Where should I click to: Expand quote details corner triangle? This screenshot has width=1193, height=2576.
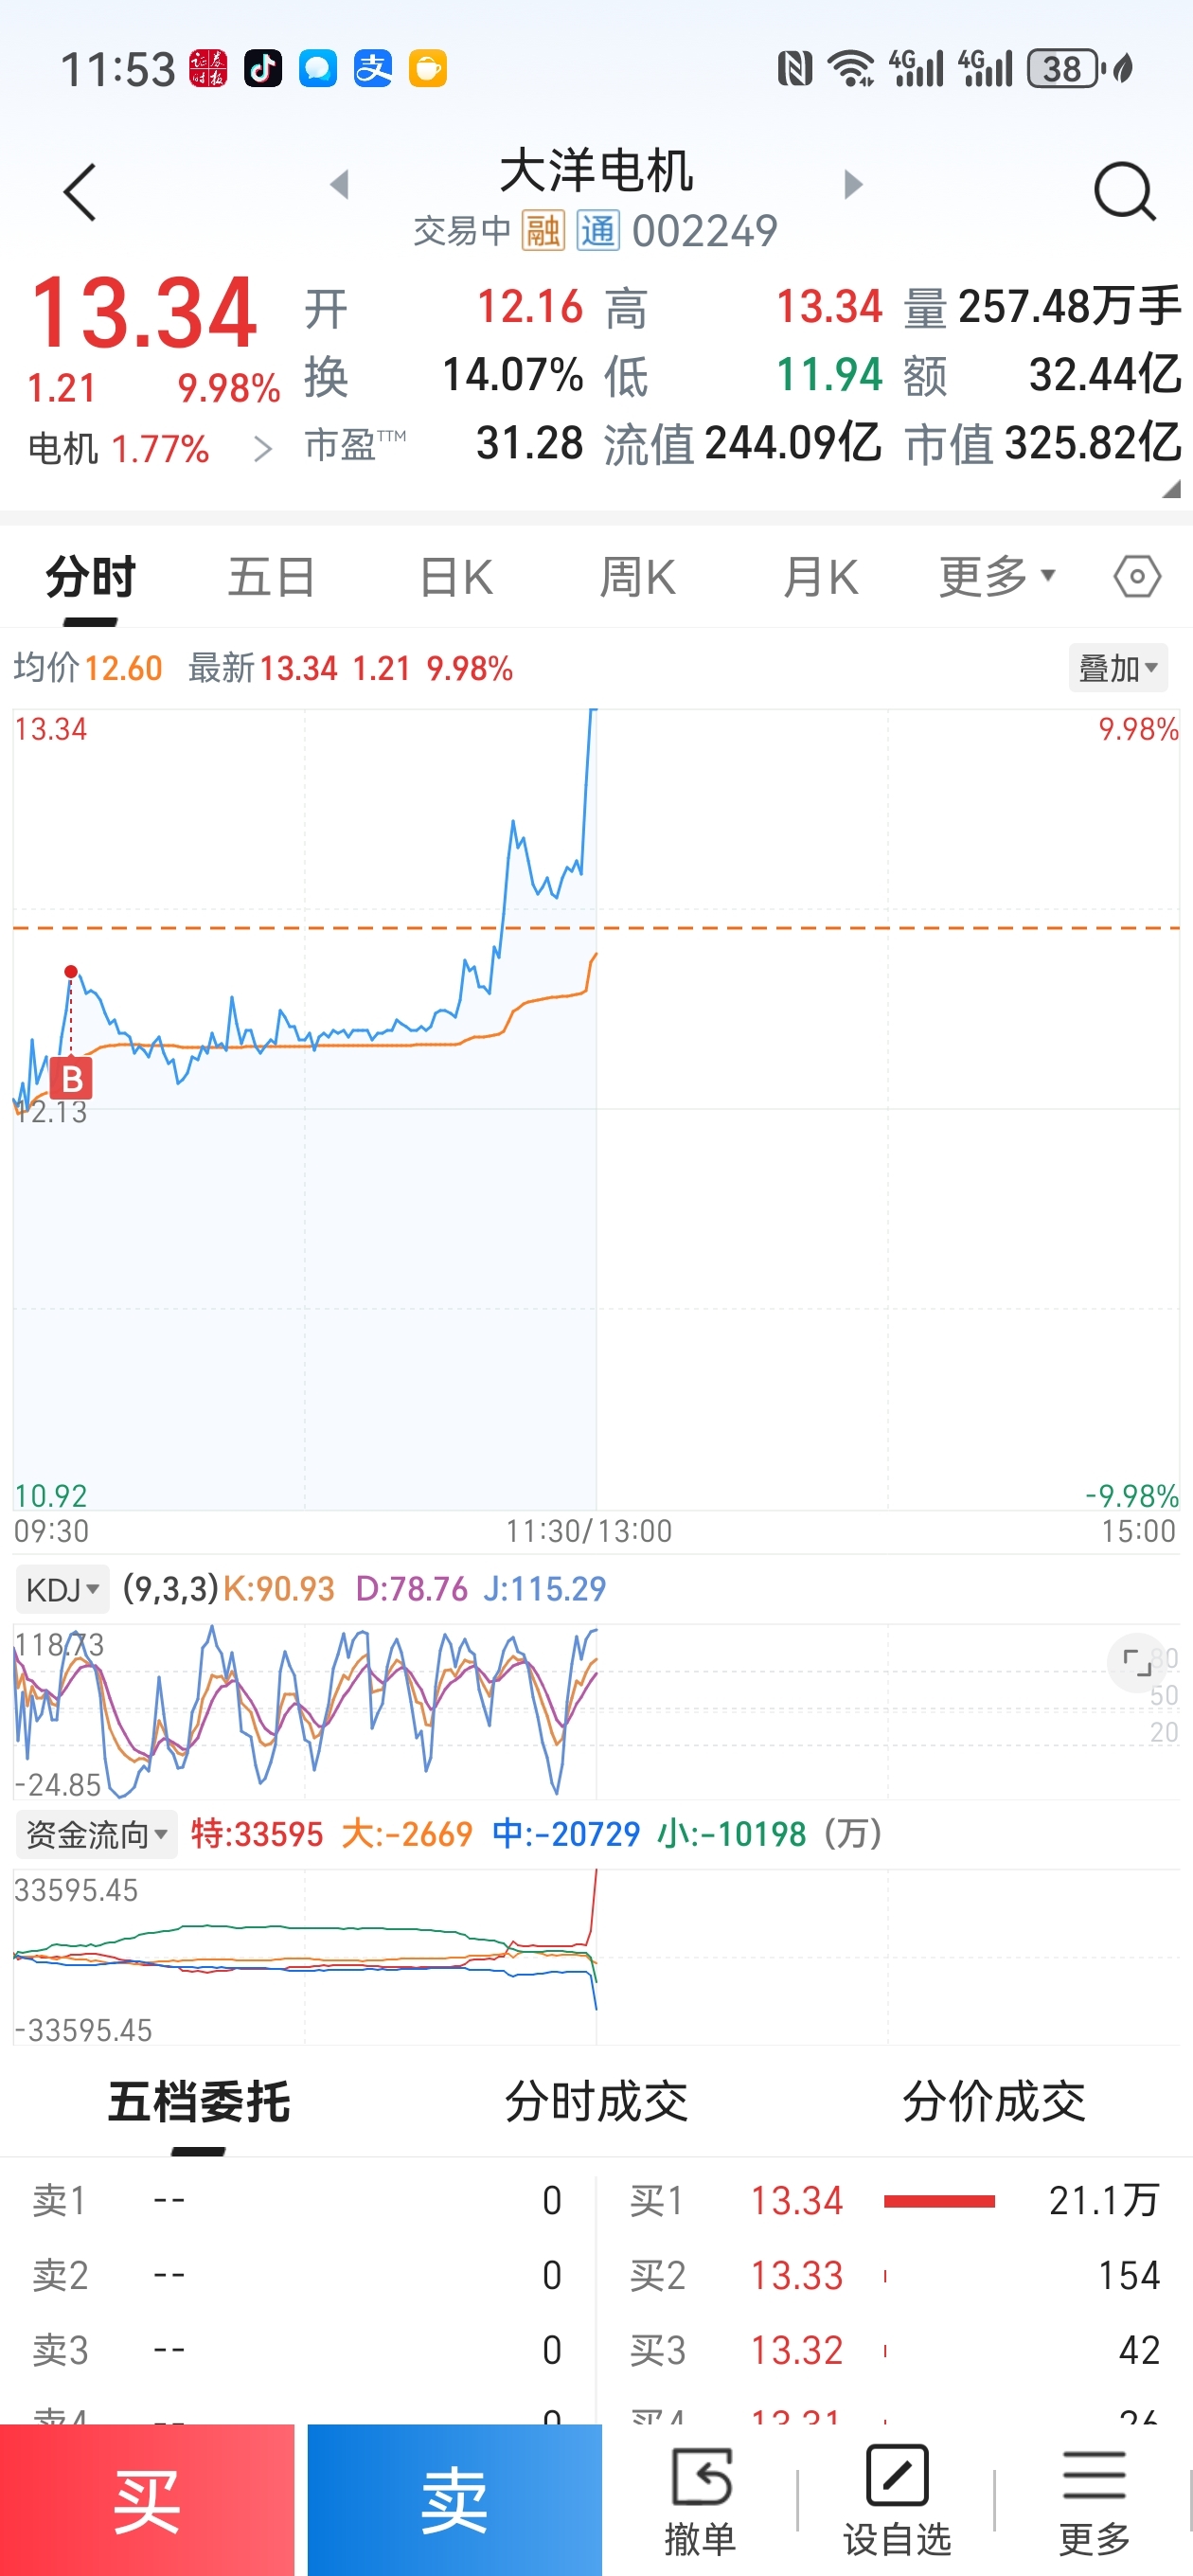click(1171, 489)
